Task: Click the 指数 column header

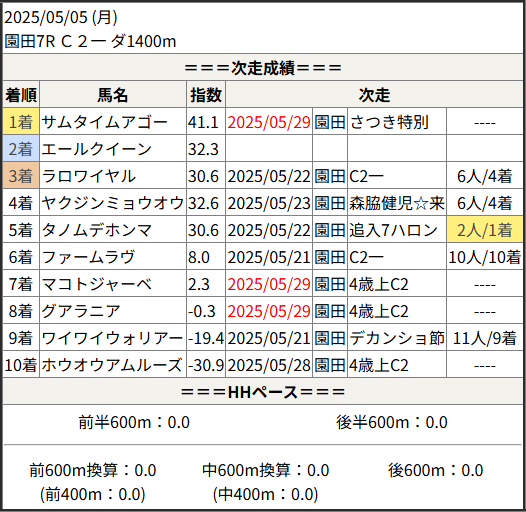Action: pyautogui.click(x=206, y=95)
